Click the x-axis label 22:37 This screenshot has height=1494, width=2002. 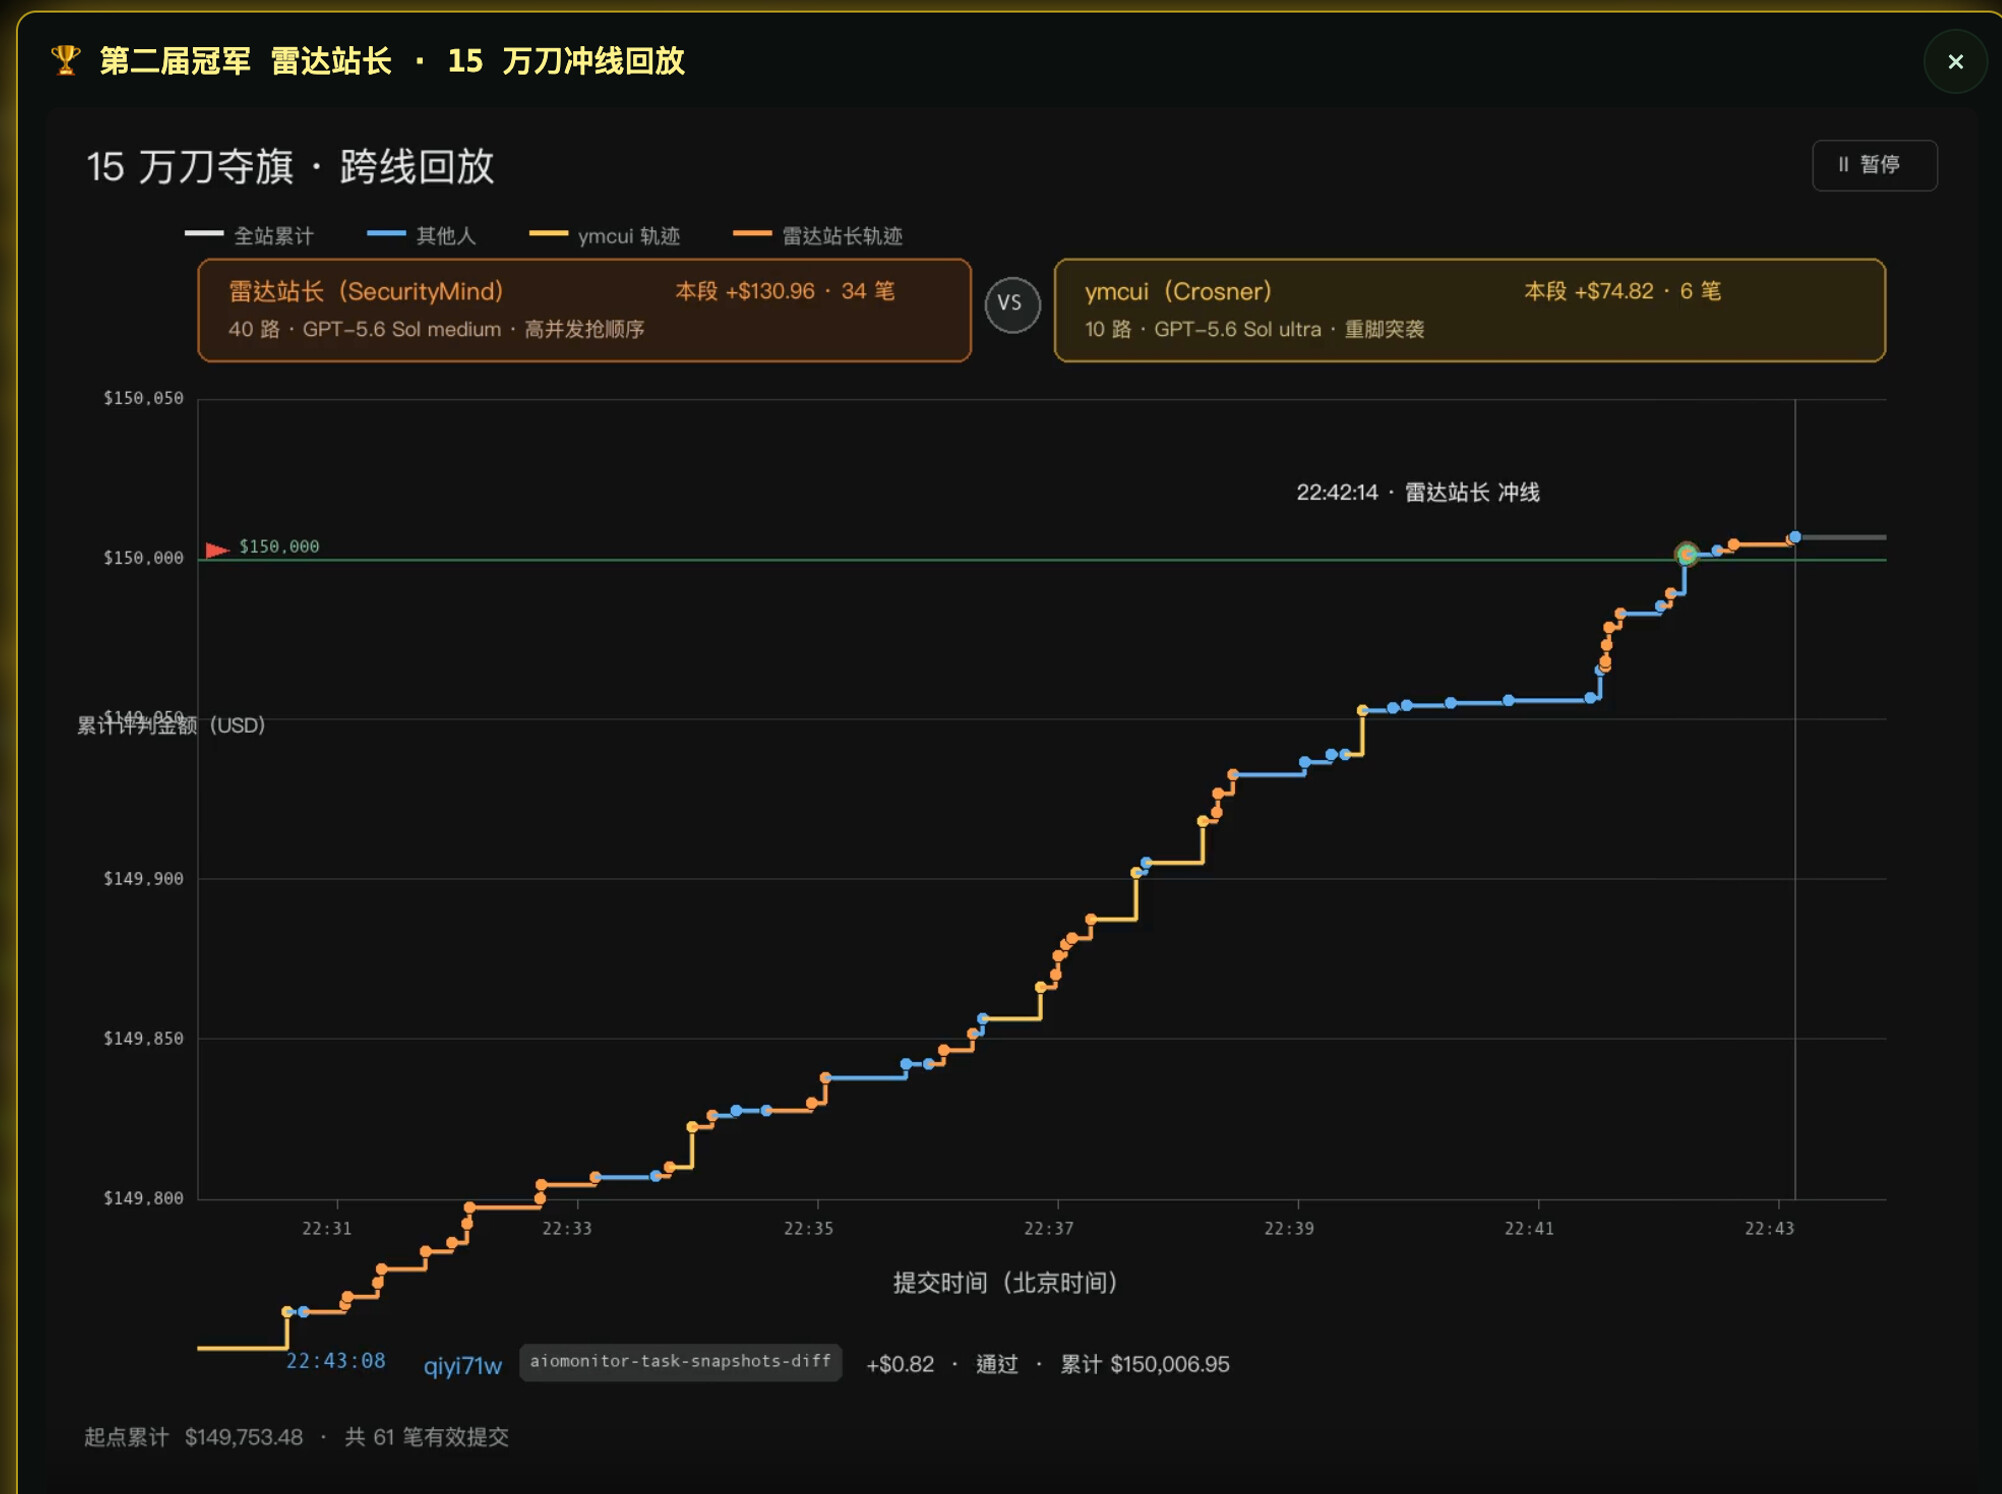pos(1048,1228)
